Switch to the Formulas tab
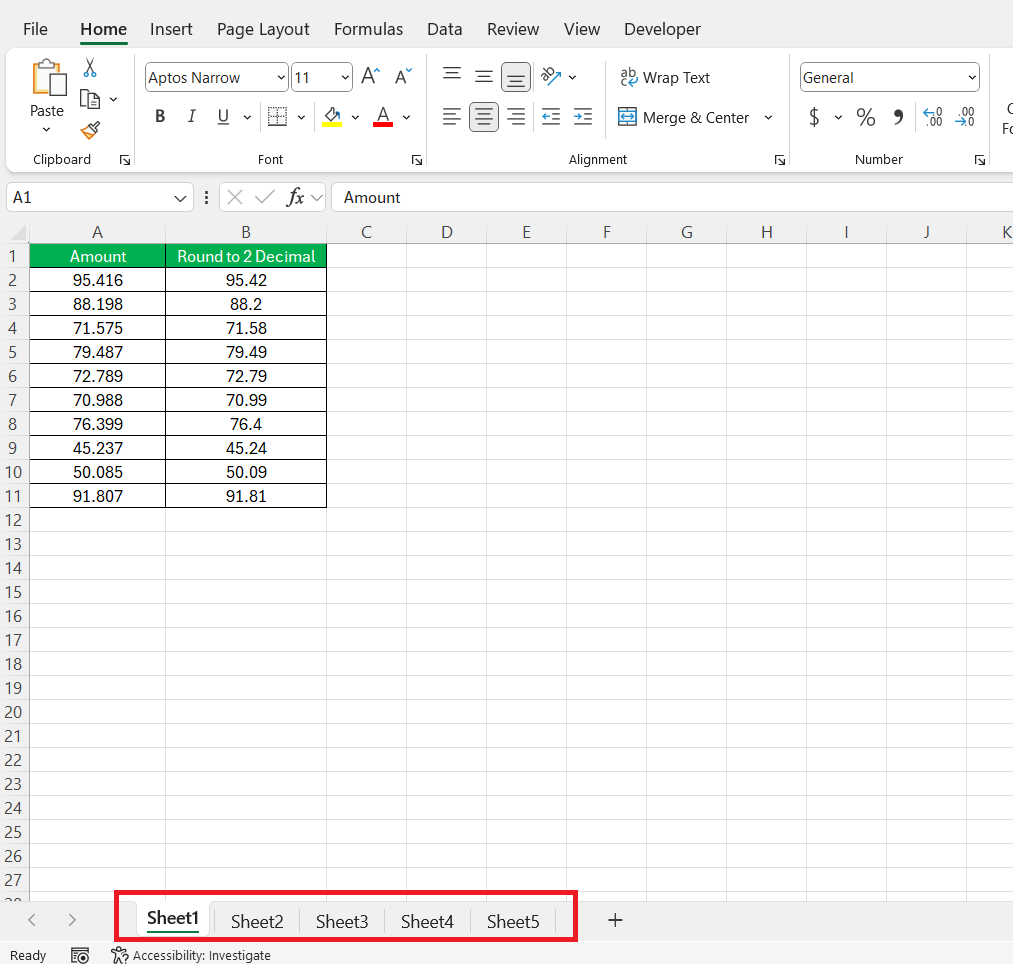The height and width of the screenshot is (964, 1013). point(368,29)
